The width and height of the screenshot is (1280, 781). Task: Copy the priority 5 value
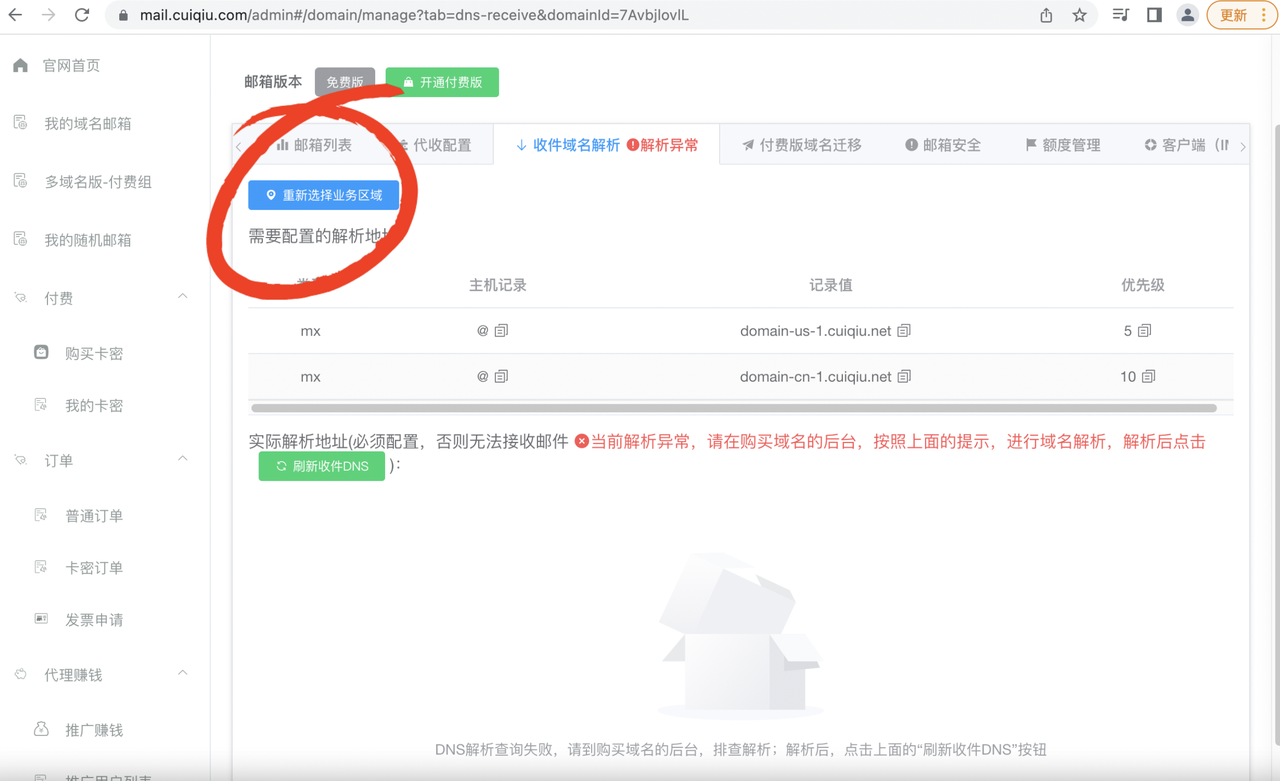(x=1145, y=331)
